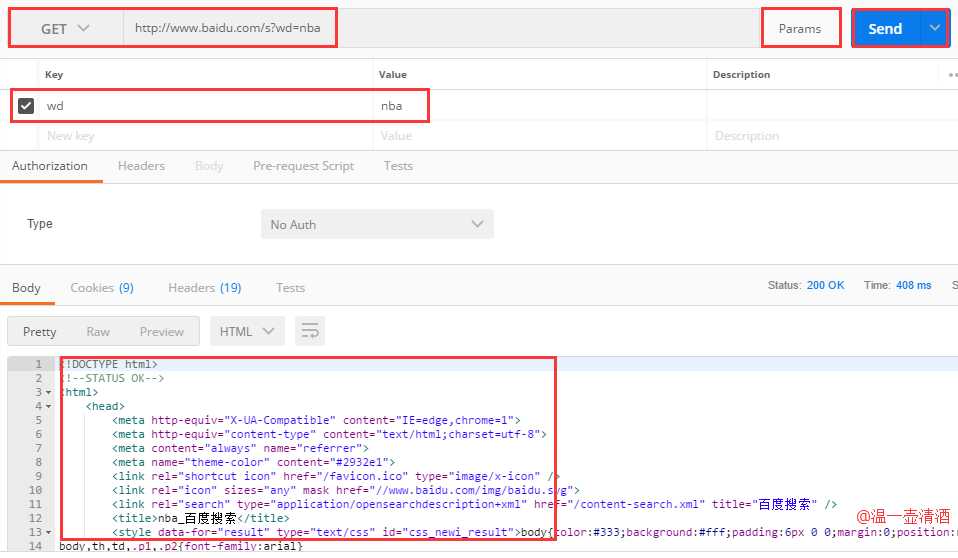The image size is (958, 558).
Task: Edit the wd key cell
Action: (x=207, y=106)
